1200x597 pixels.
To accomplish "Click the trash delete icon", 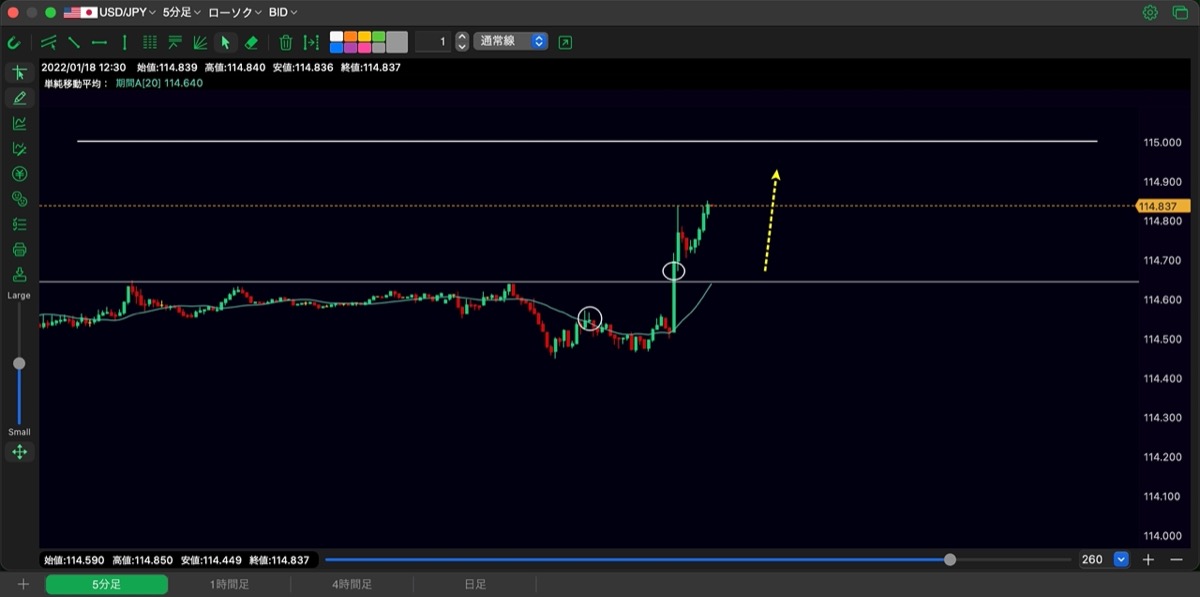I will 286,42.
